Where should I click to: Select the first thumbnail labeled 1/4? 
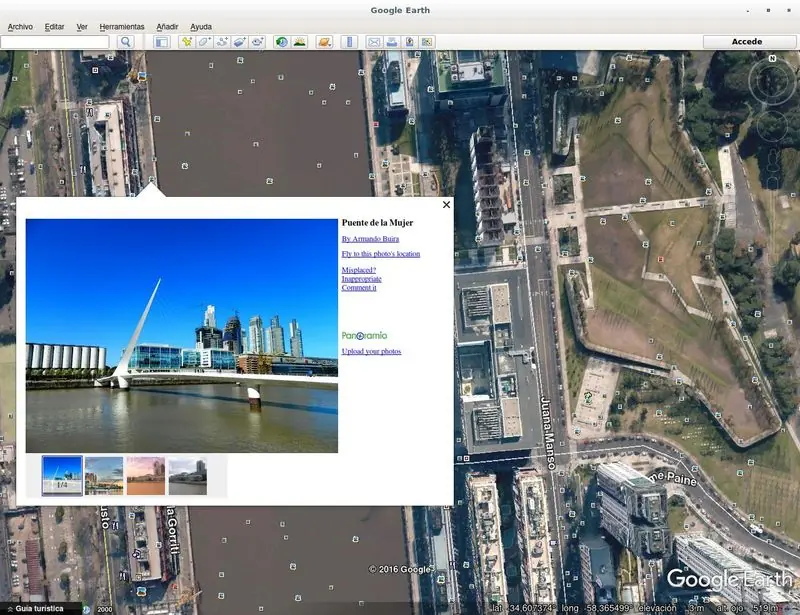pos(62,476)
